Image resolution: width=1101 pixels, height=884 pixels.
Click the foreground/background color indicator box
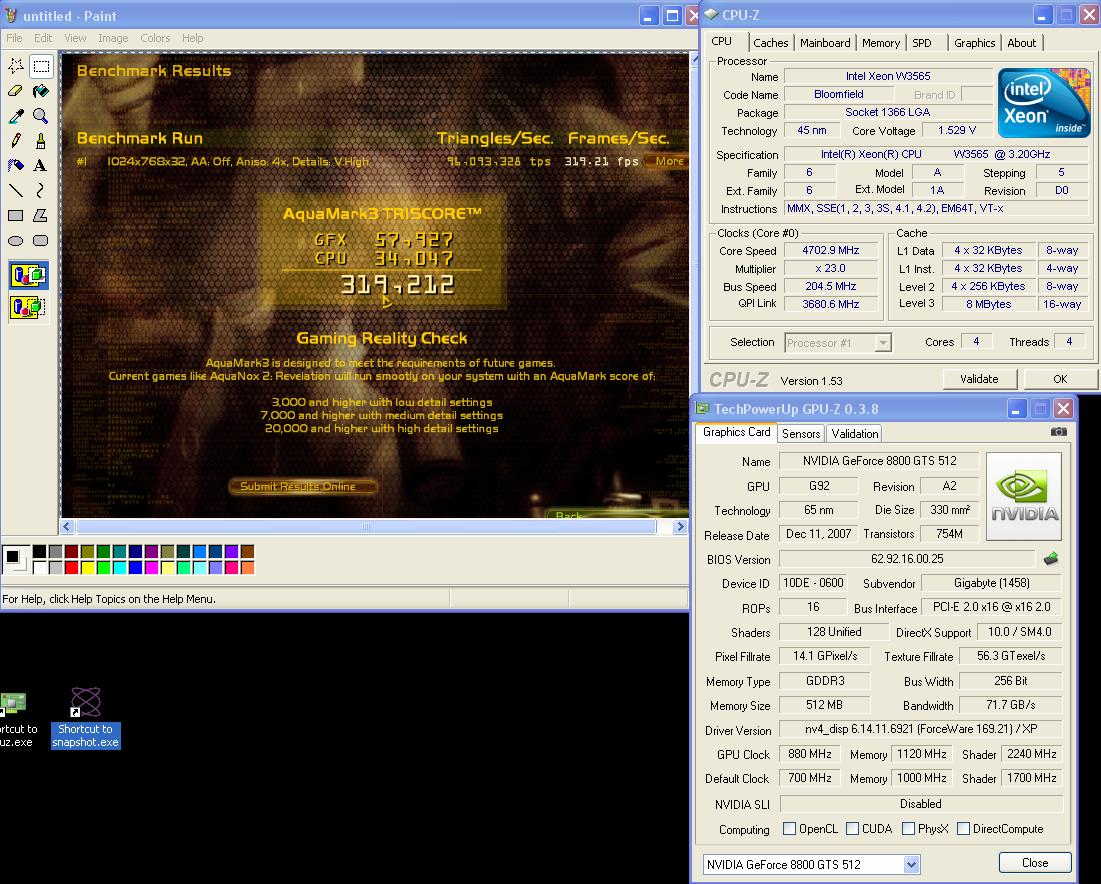click(15, 560)
